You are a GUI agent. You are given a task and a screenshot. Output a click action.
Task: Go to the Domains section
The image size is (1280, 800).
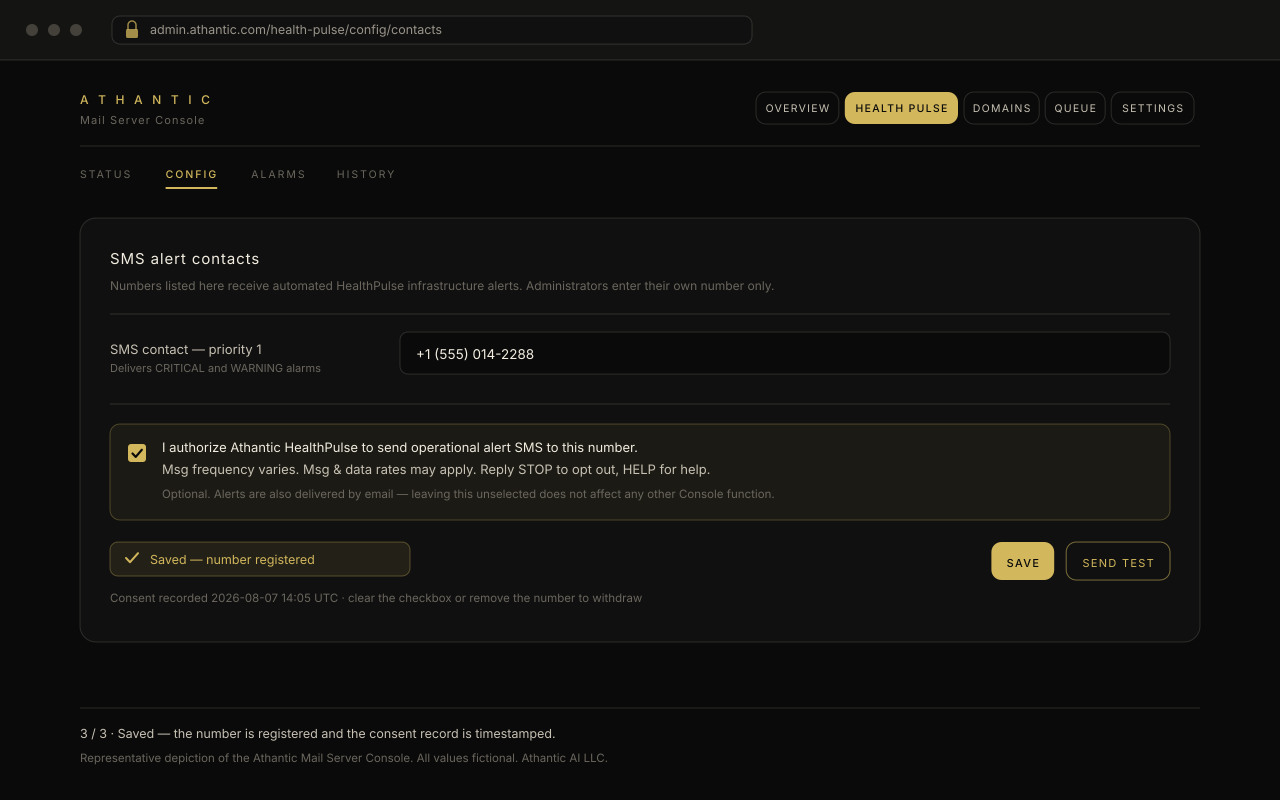pos(1001,108)
